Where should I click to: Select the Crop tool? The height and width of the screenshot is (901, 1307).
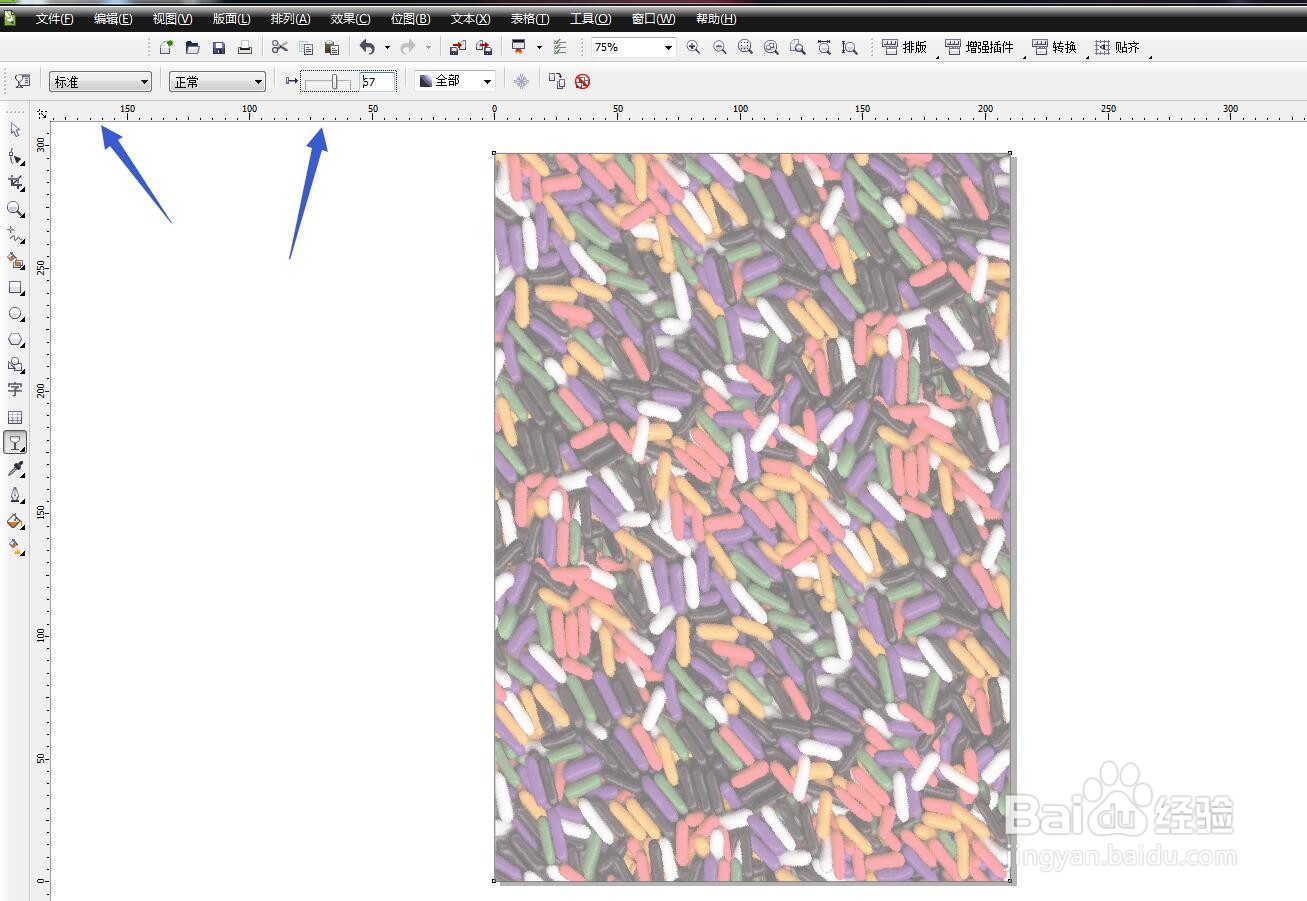click(15, 183)
